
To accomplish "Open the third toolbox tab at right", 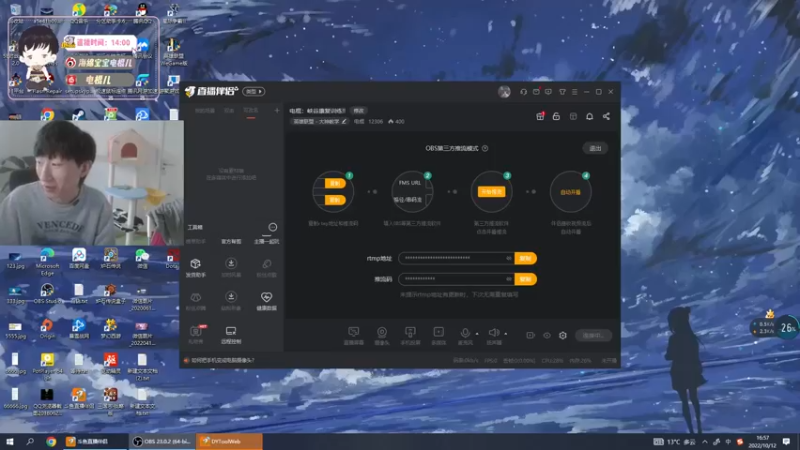I will coord(266,241).
